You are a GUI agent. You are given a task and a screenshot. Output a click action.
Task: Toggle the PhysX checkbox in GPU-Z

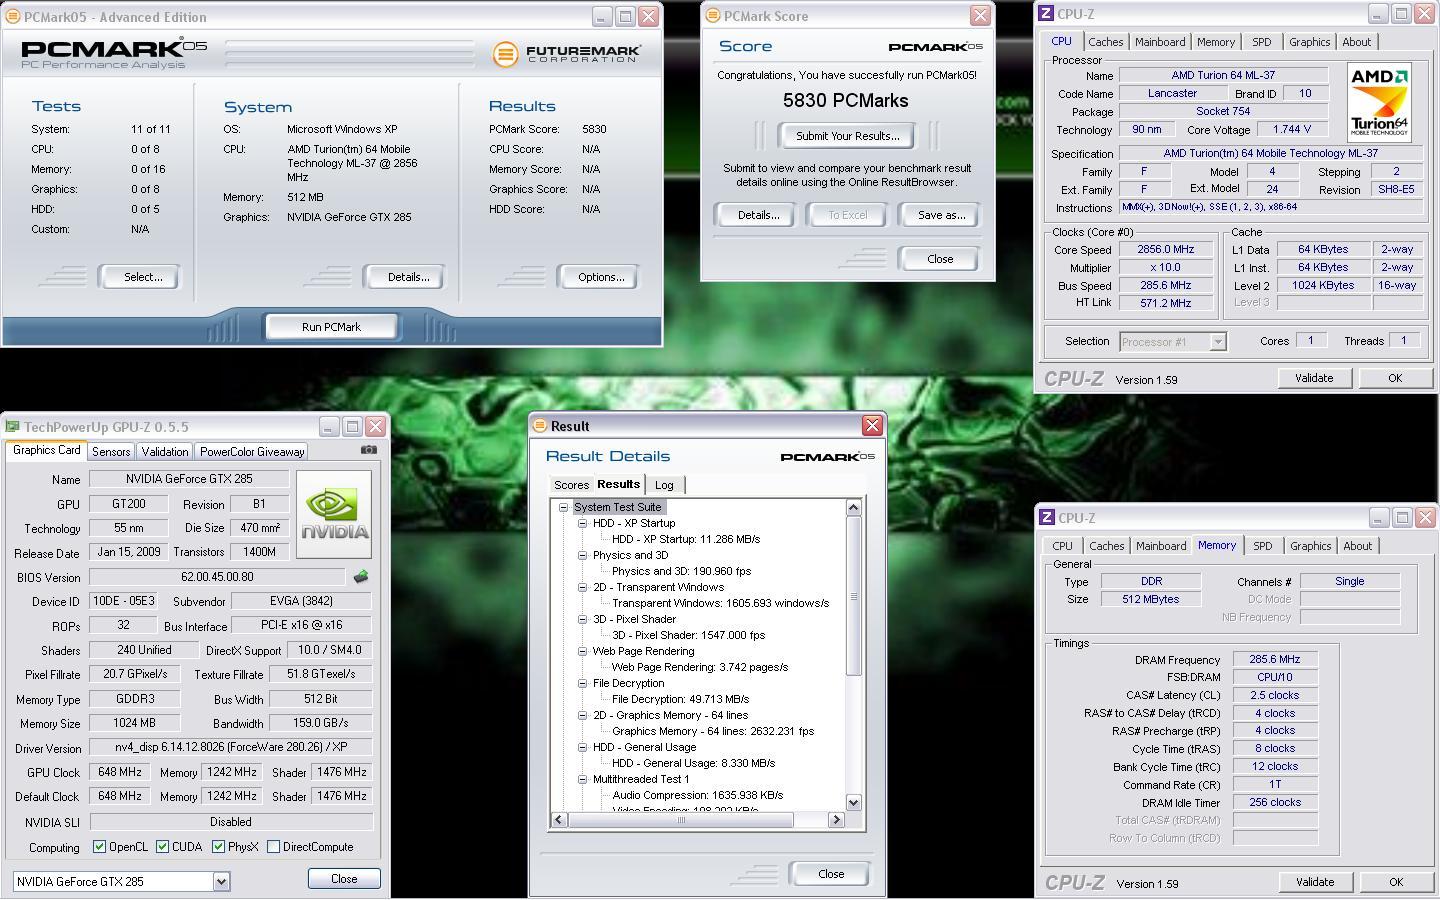click(218, 847)
